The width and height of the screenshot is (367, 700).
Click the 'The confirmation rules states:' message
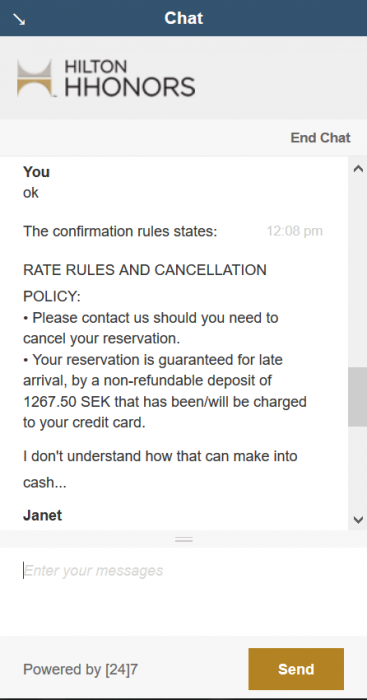pos(120,232)
